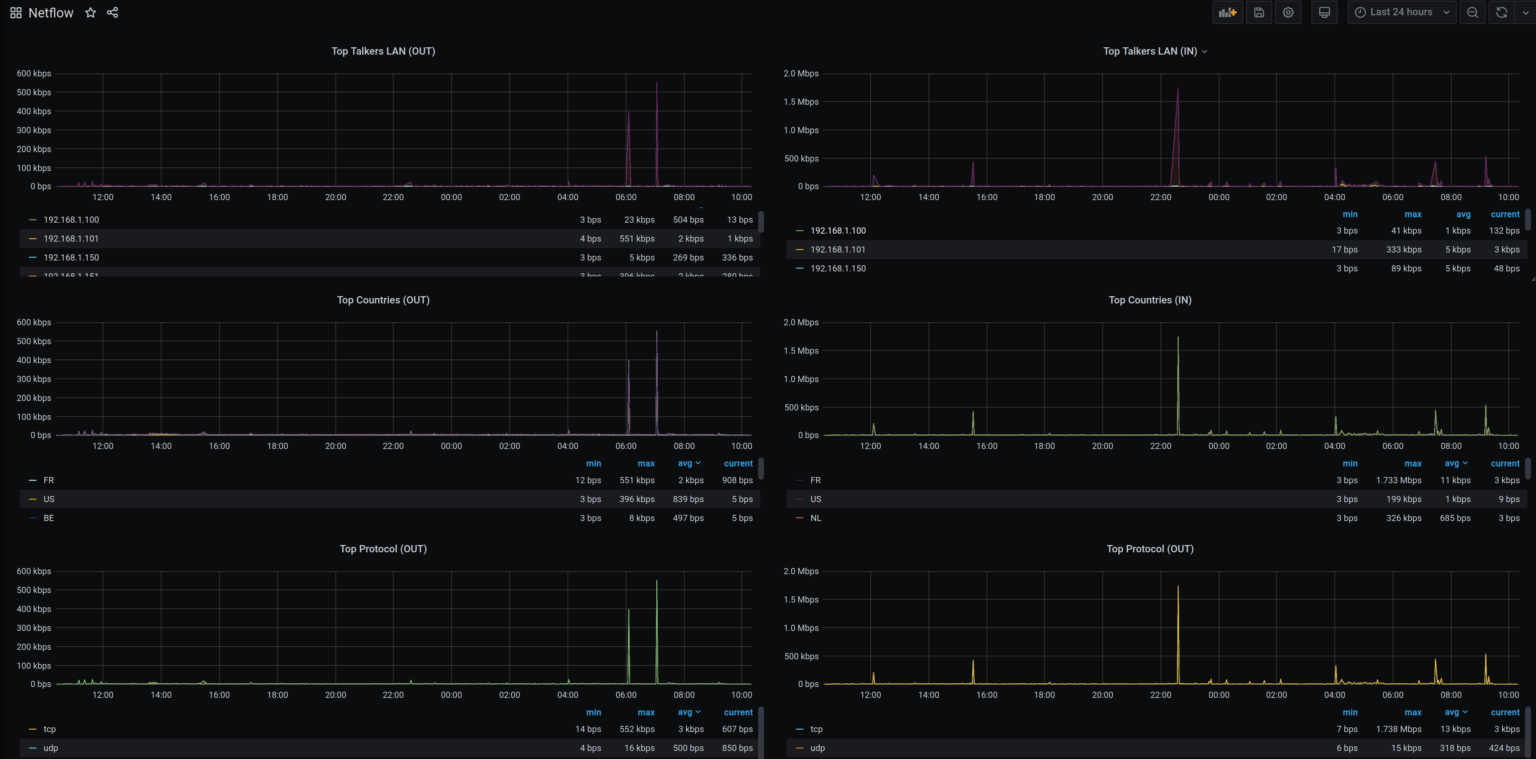Open the Last 24 hours time picker
Screen dimensions: 1536x759
(1400, 12)
